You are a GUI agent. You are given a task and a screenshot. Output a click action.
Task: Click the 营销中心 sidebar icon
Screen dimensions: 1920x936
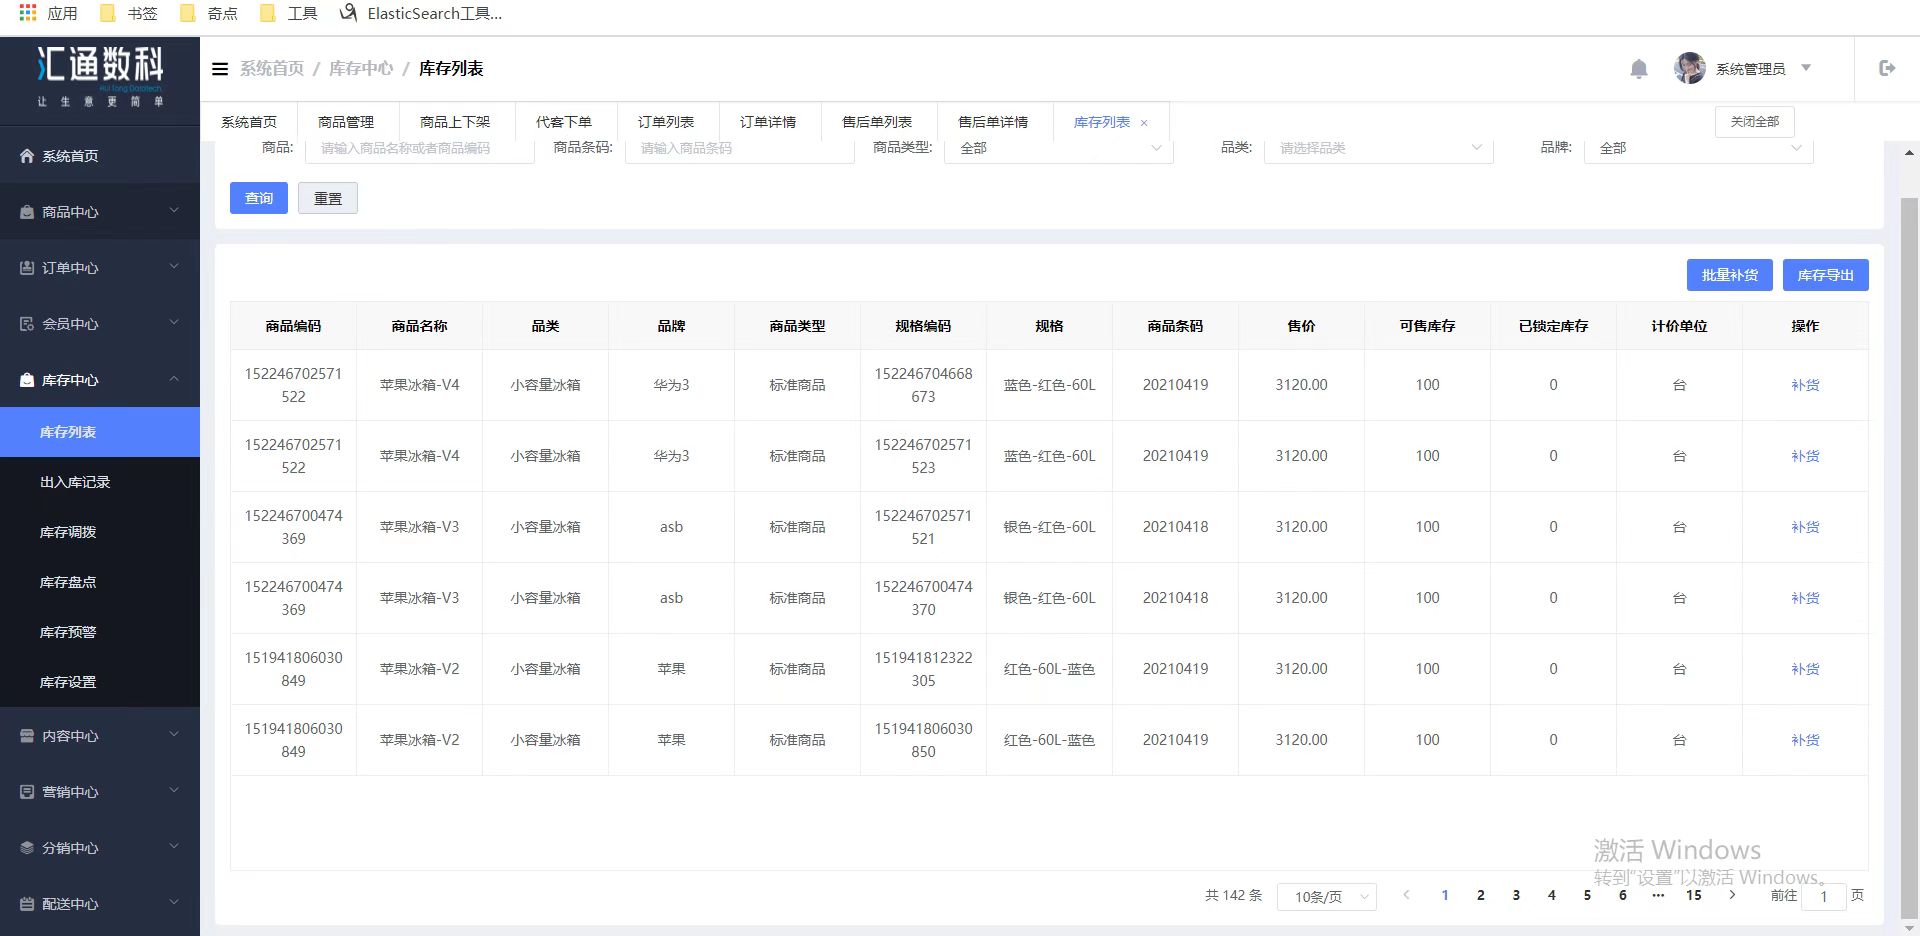click(x=27, y=792)
